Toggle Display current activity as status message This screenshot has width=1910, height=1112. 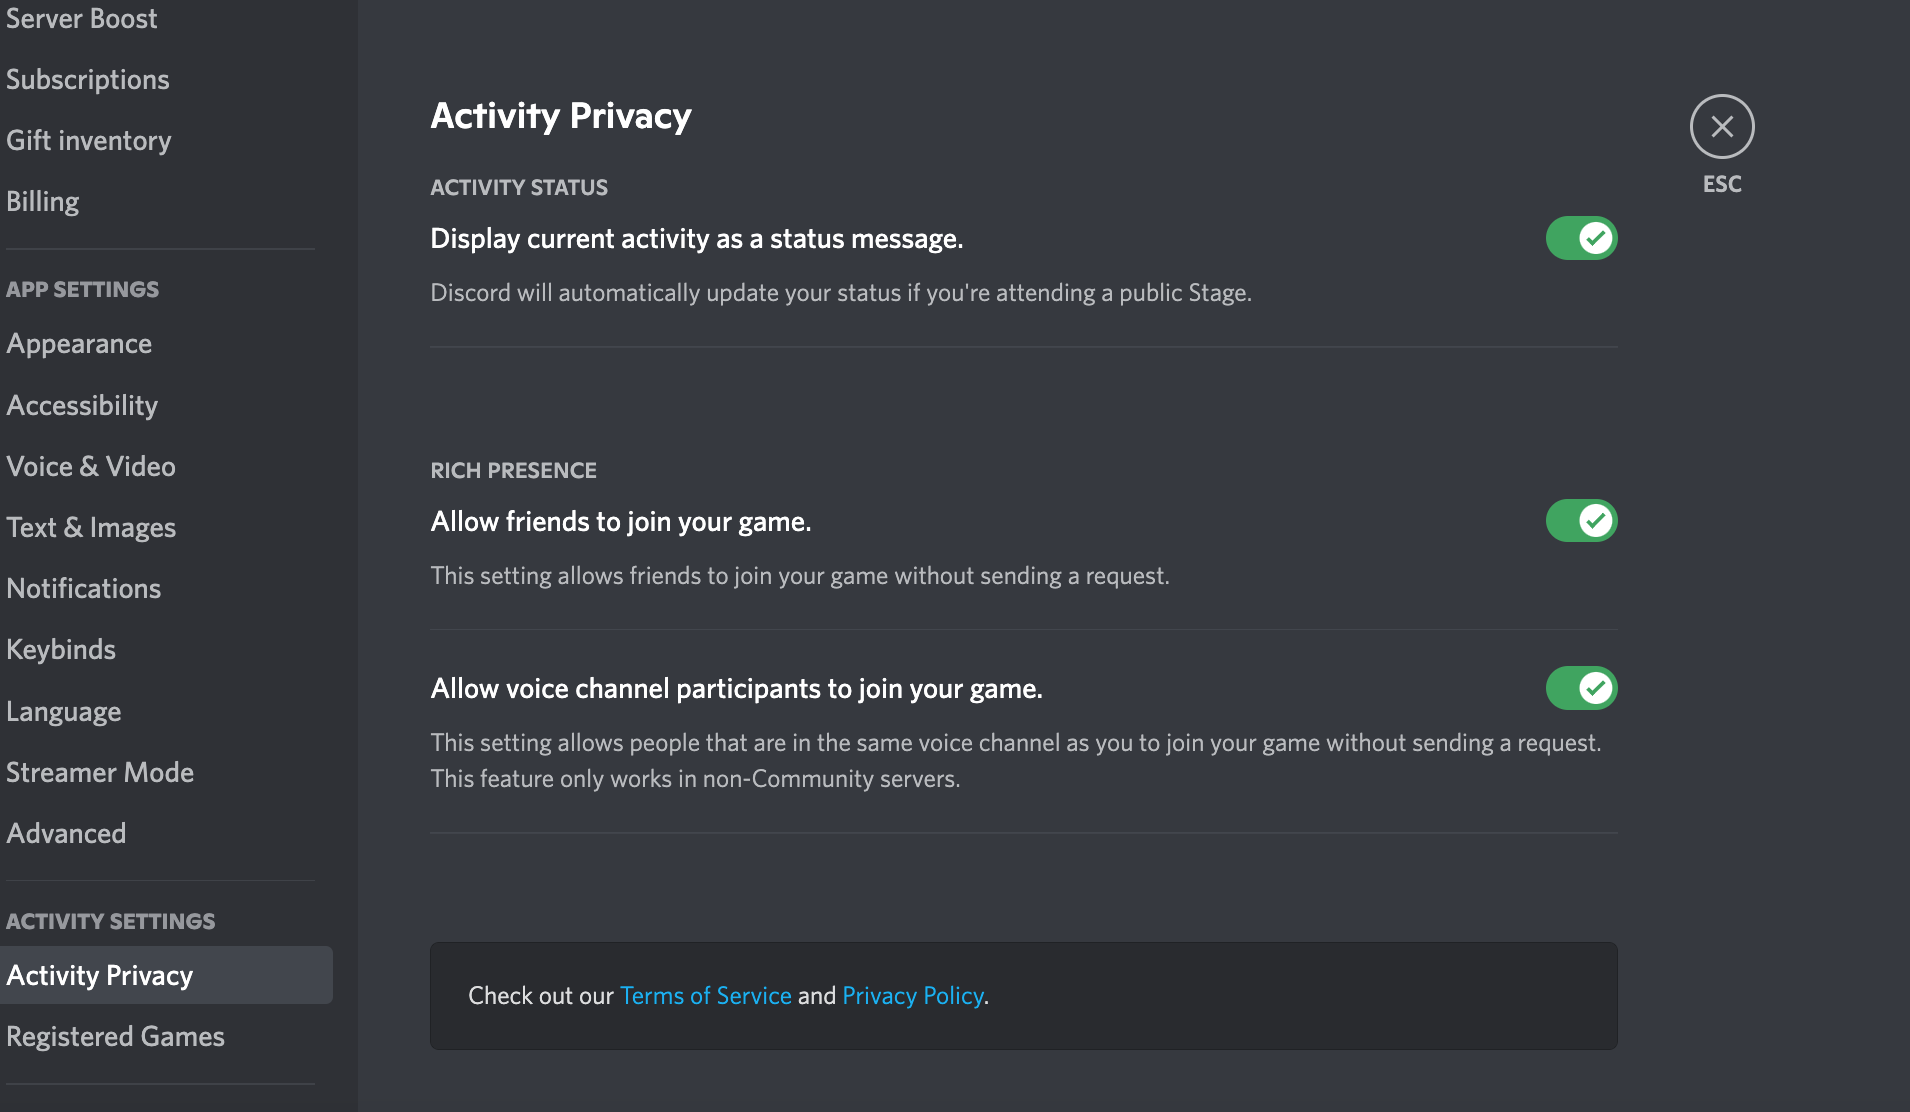(x=1581, y=238)
